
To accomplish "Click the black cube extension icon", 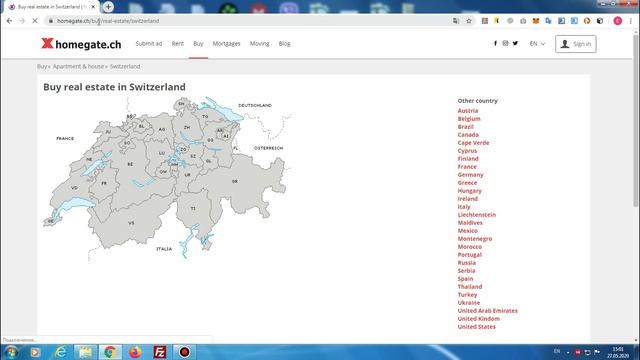I will click(600, 21).
